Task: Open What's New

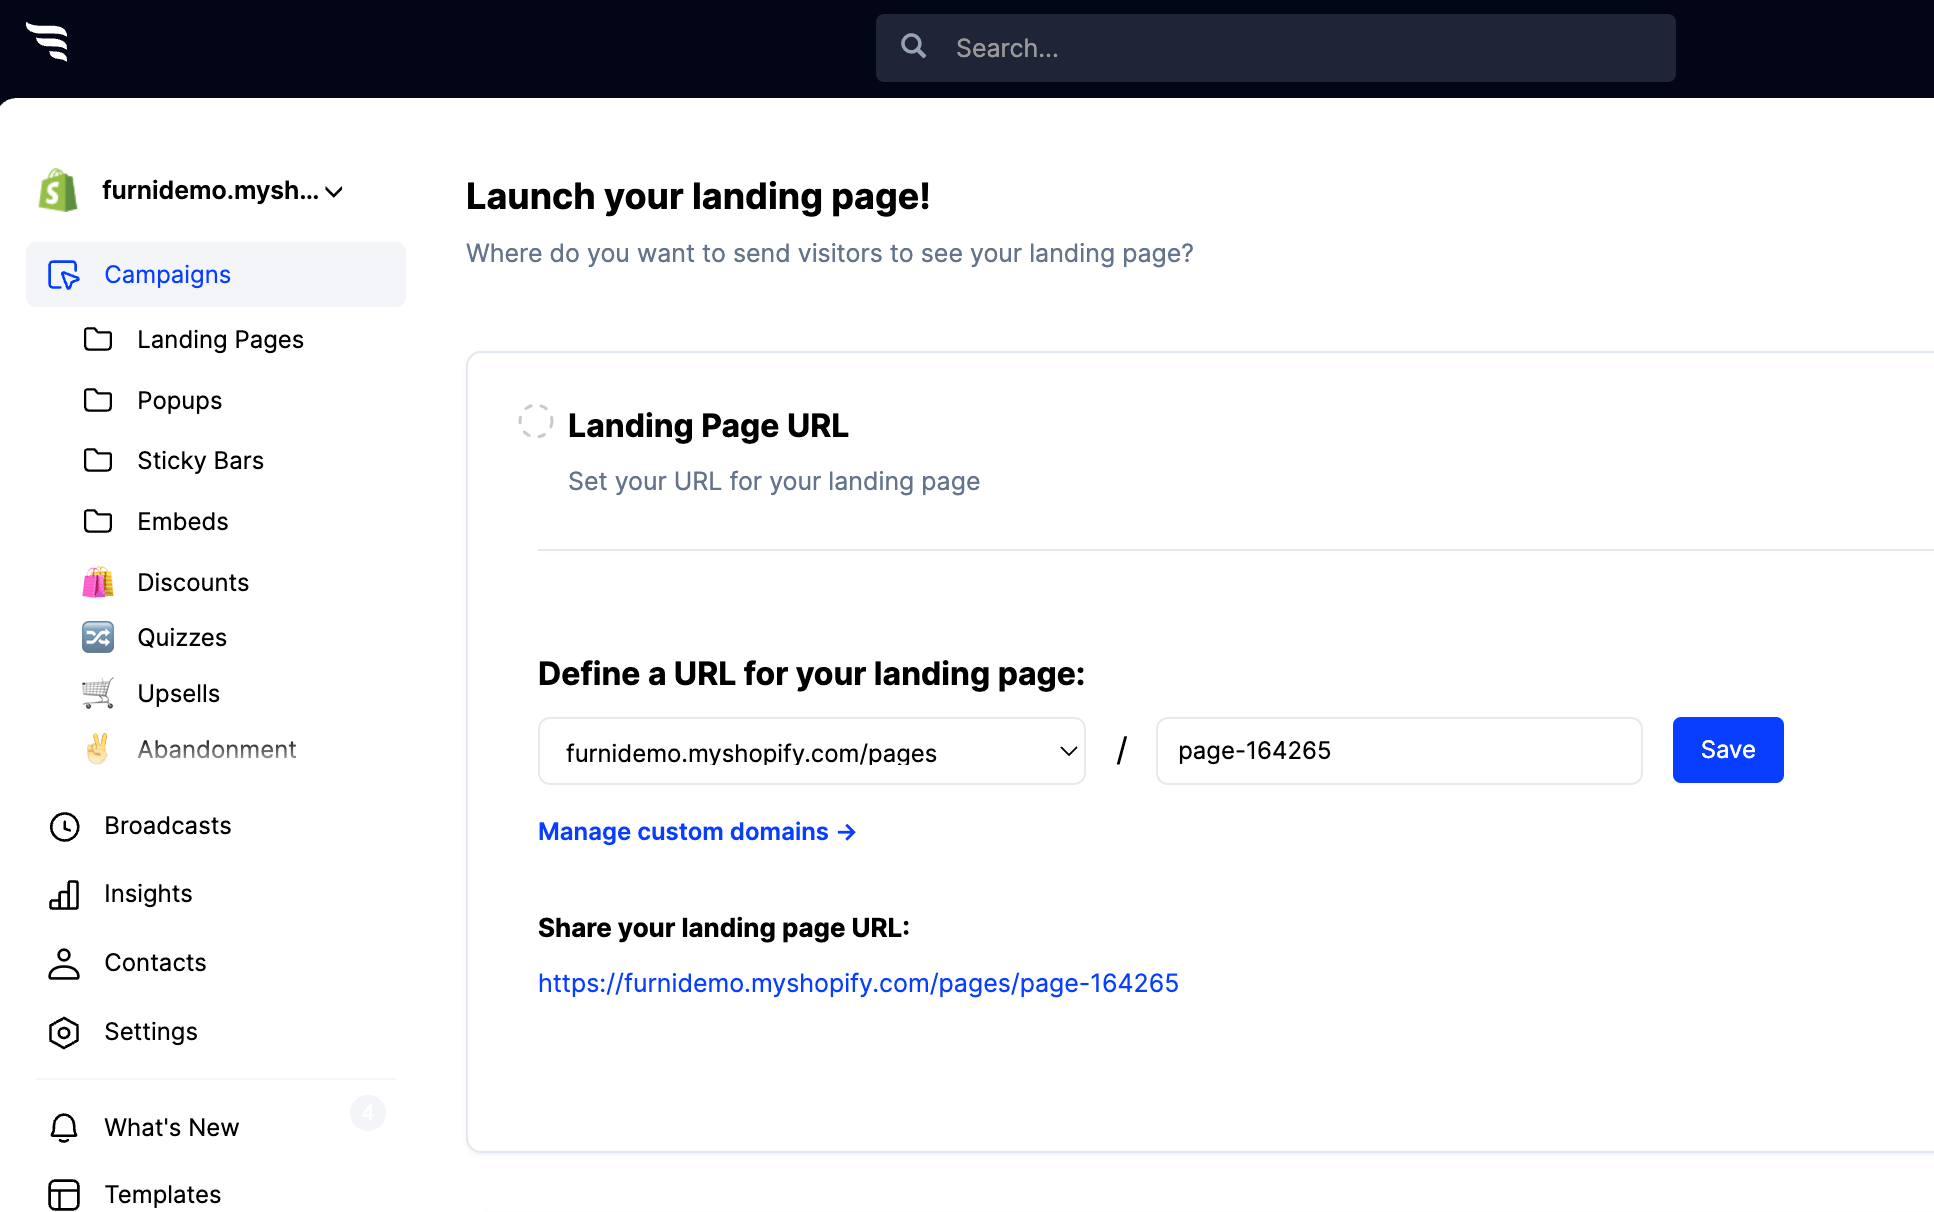Action: (x=172, y=1128)
